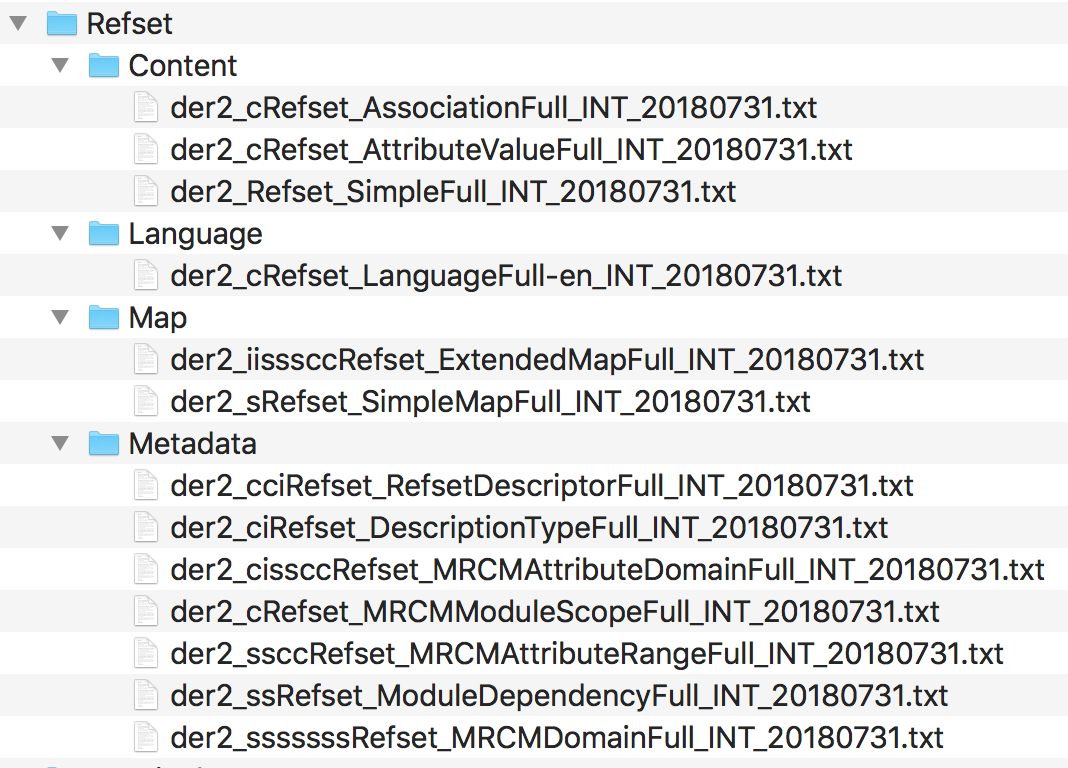Screen dimensions: 1068x768
Task: Collapse the Language folder triangle
Action: [x=61, y=234]
